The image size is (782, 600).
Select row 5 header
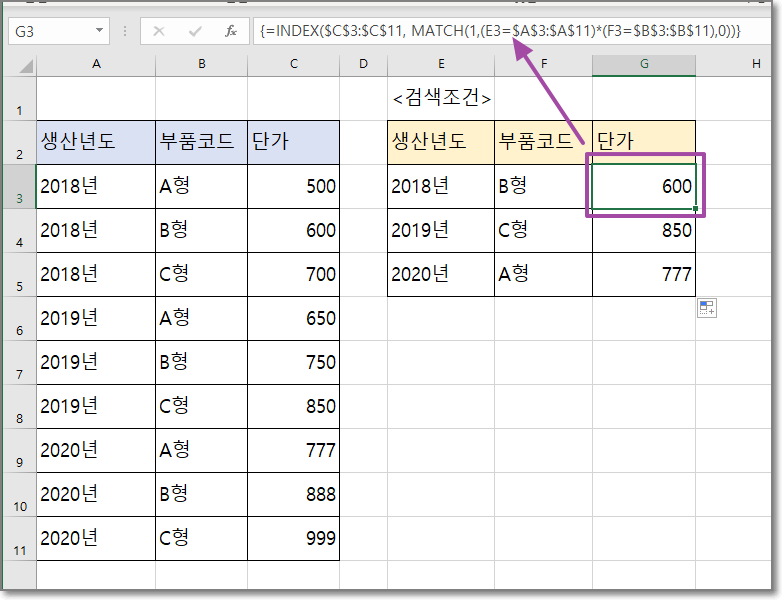[x=20, y=274]
